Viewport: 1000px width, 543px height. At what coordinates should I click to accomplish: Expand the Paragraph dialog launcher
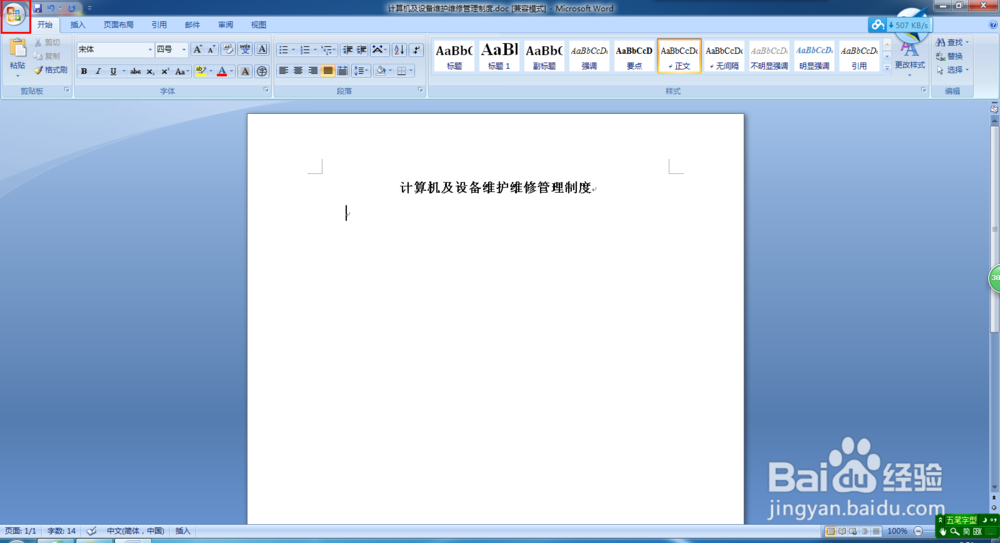pyautogui.click(x=420, y=91)
